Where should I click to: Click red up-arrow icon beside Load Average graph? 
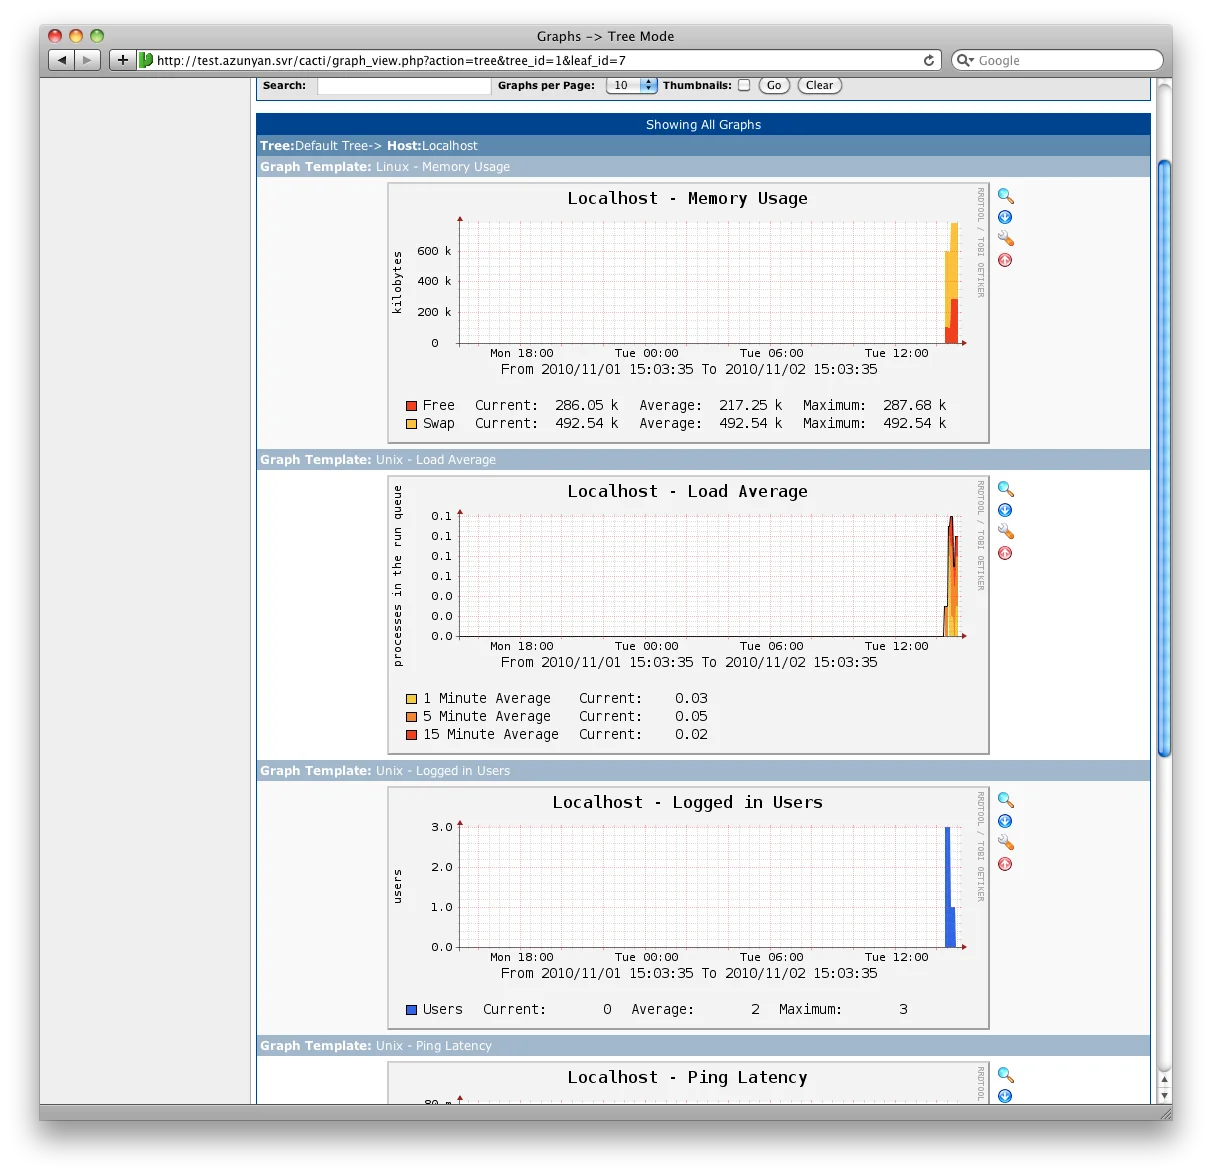coord(1005,553)
